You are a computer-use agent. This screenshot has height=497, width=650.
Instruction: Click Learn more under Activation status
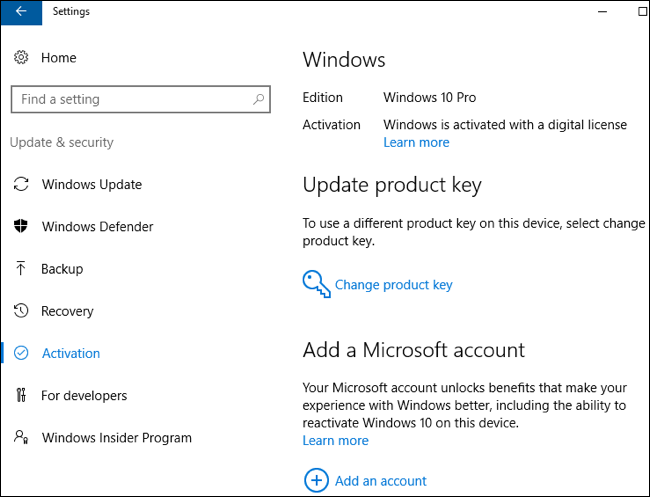pos(416,142)
